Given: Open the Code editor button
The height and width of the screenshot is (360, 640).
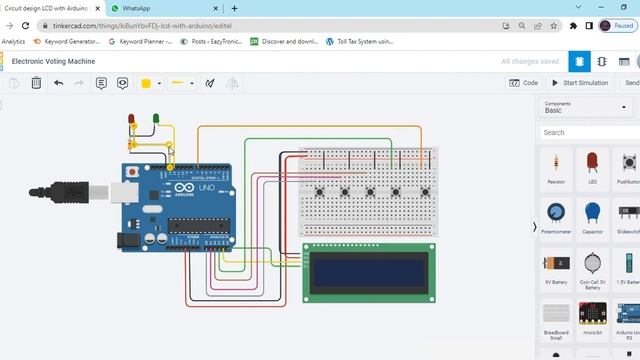Looking at the screenshot, I should [x=524, y=83].
